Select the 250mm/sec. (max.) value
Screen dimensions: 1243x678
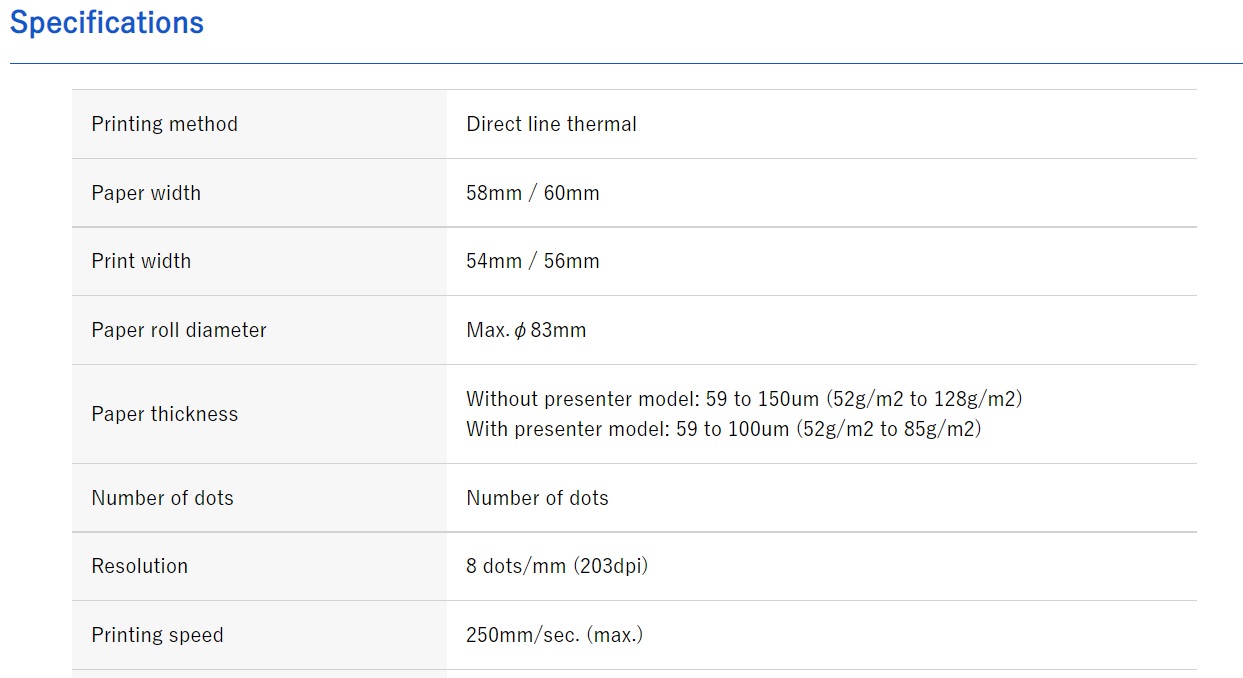point(554,635)
